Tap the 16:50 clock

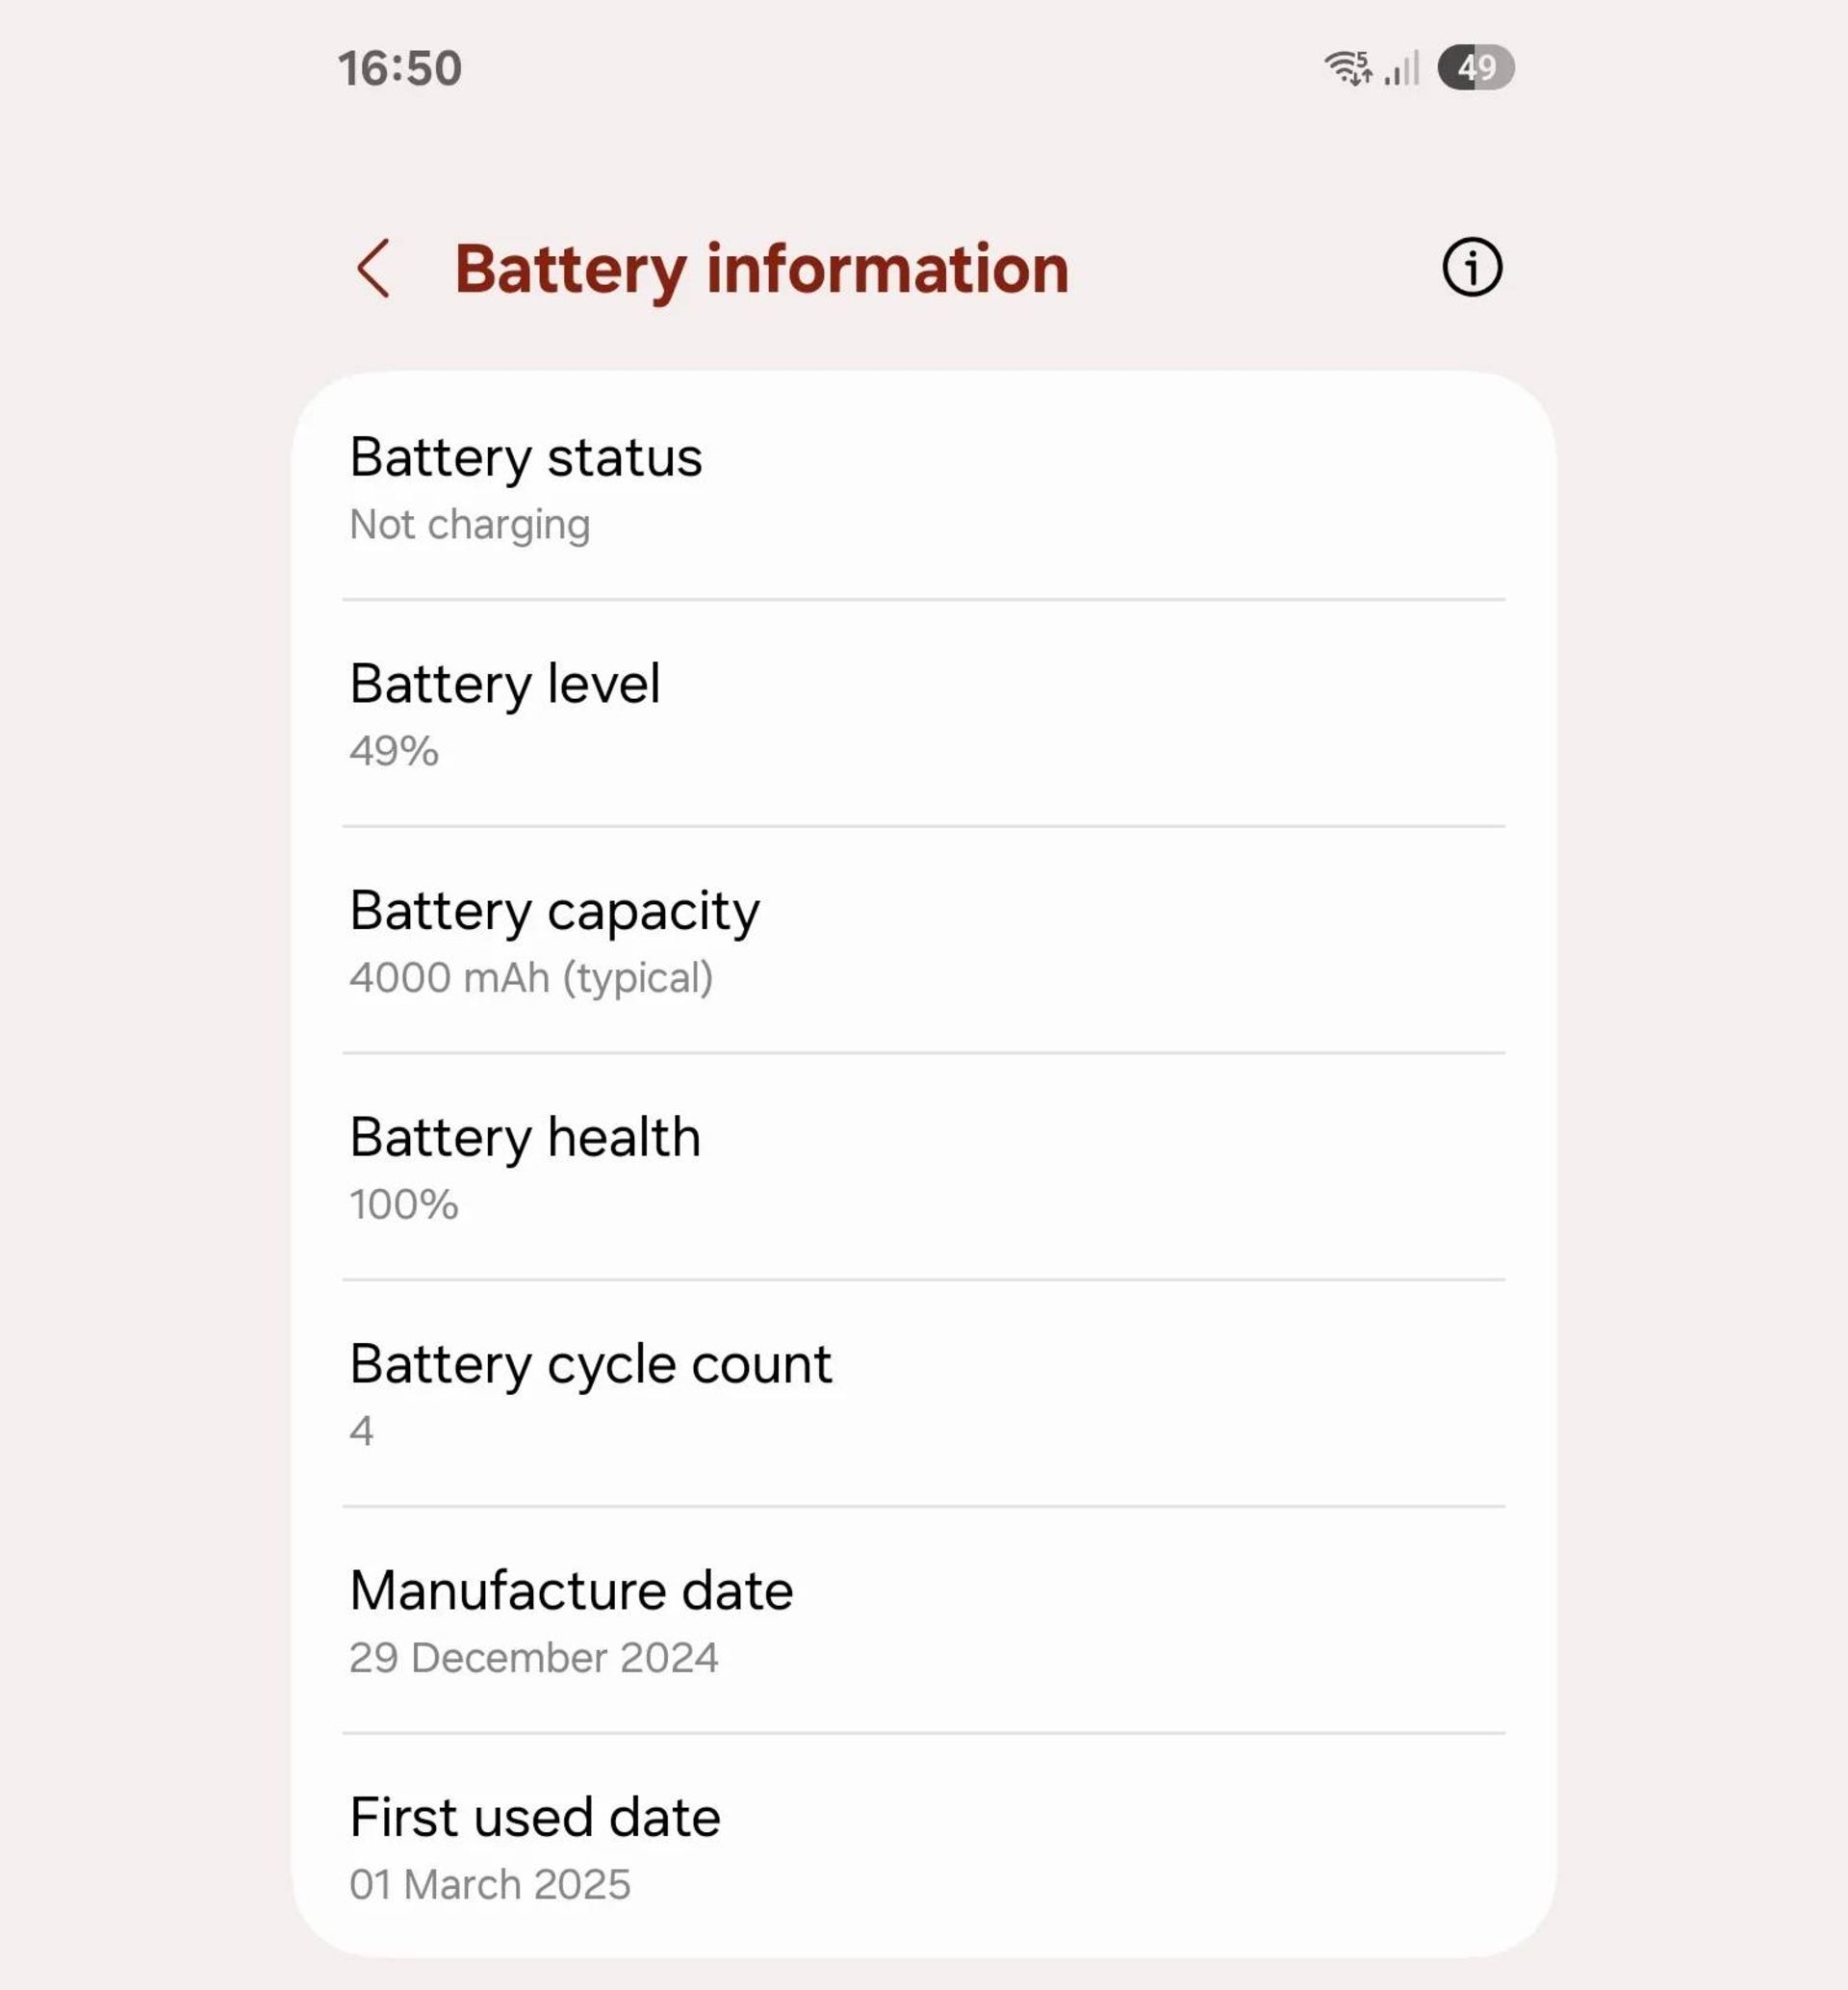coord(400,68)
